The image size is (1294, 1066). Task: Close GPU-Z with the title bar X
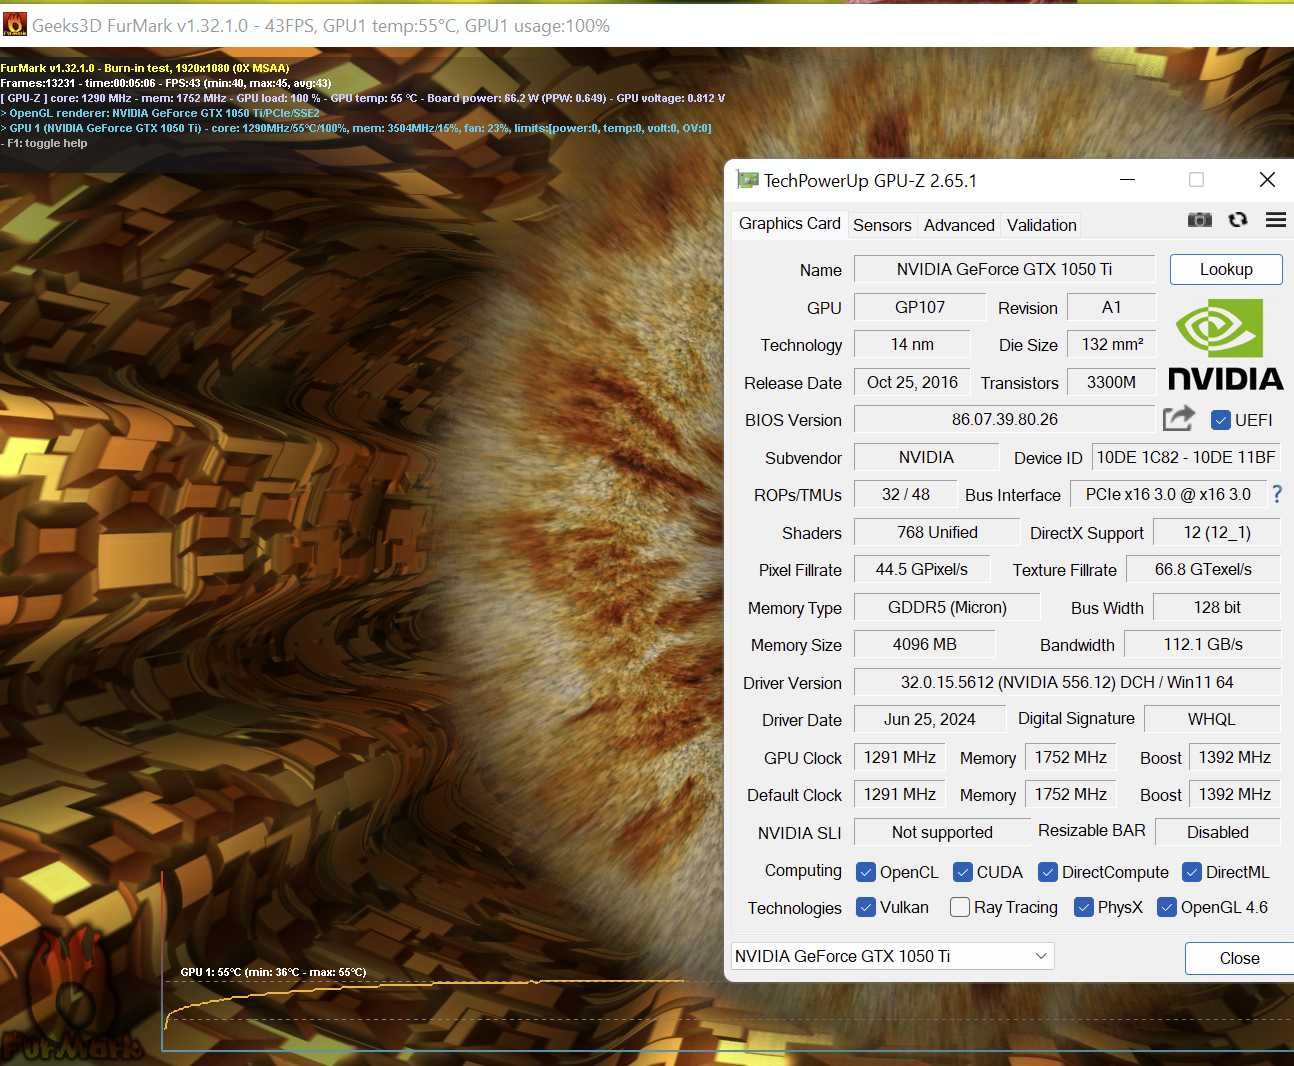[1267, 180]
